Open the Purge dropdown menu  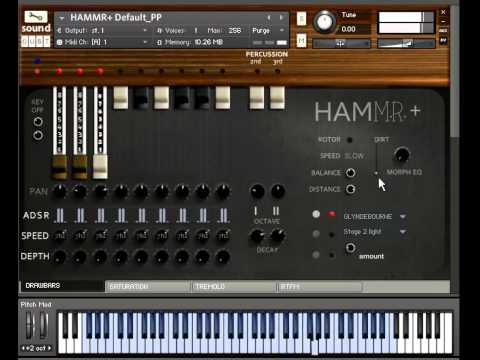(269, 31)
